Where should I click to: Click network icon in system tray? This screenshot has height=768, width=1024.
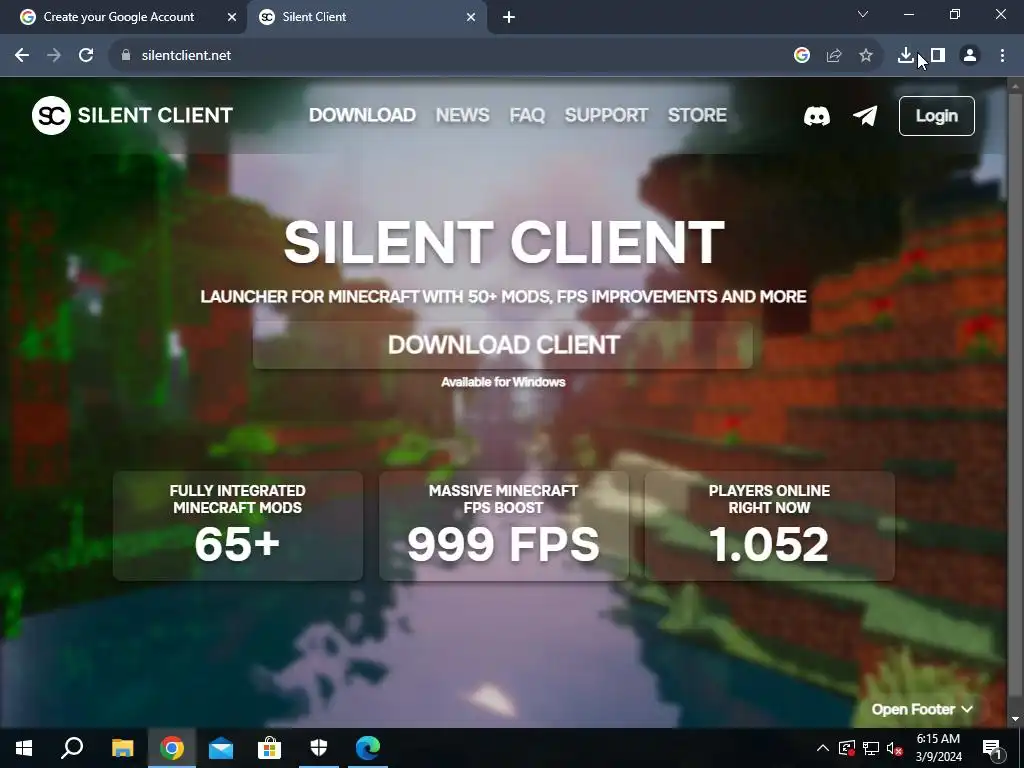click(871, 748)
